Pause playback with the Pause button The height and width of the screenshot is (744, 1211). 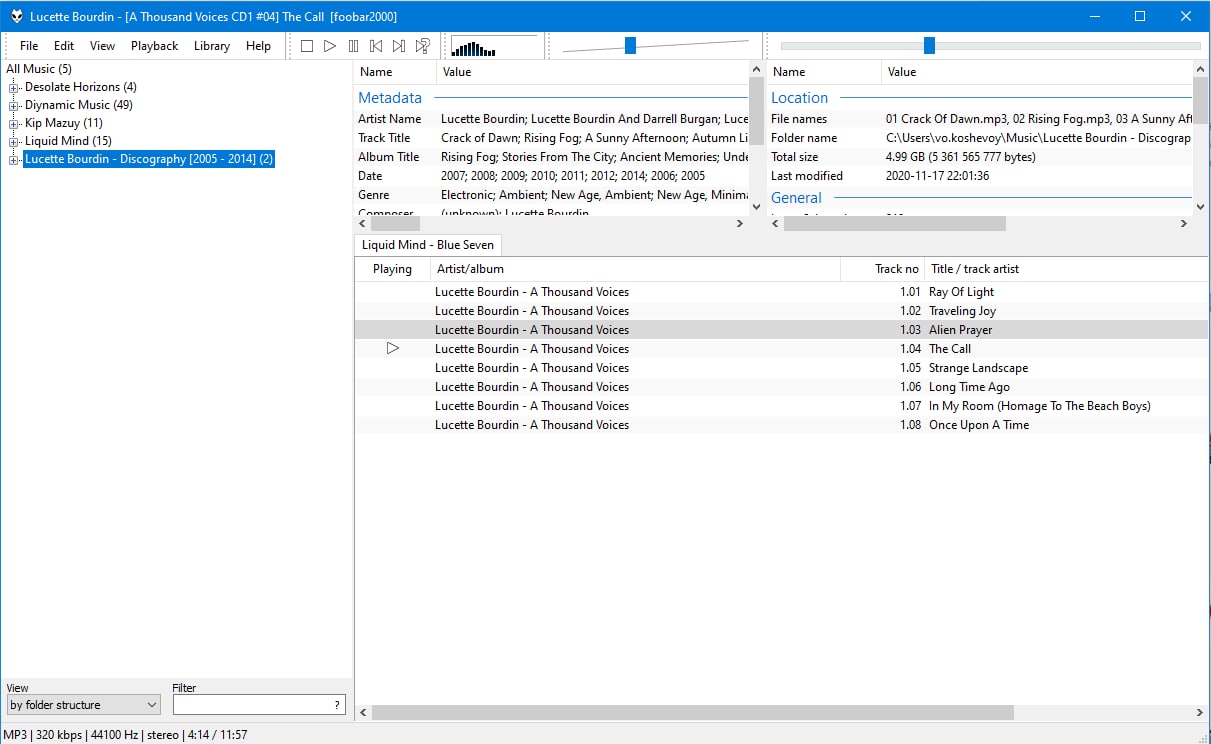[353, 46]
